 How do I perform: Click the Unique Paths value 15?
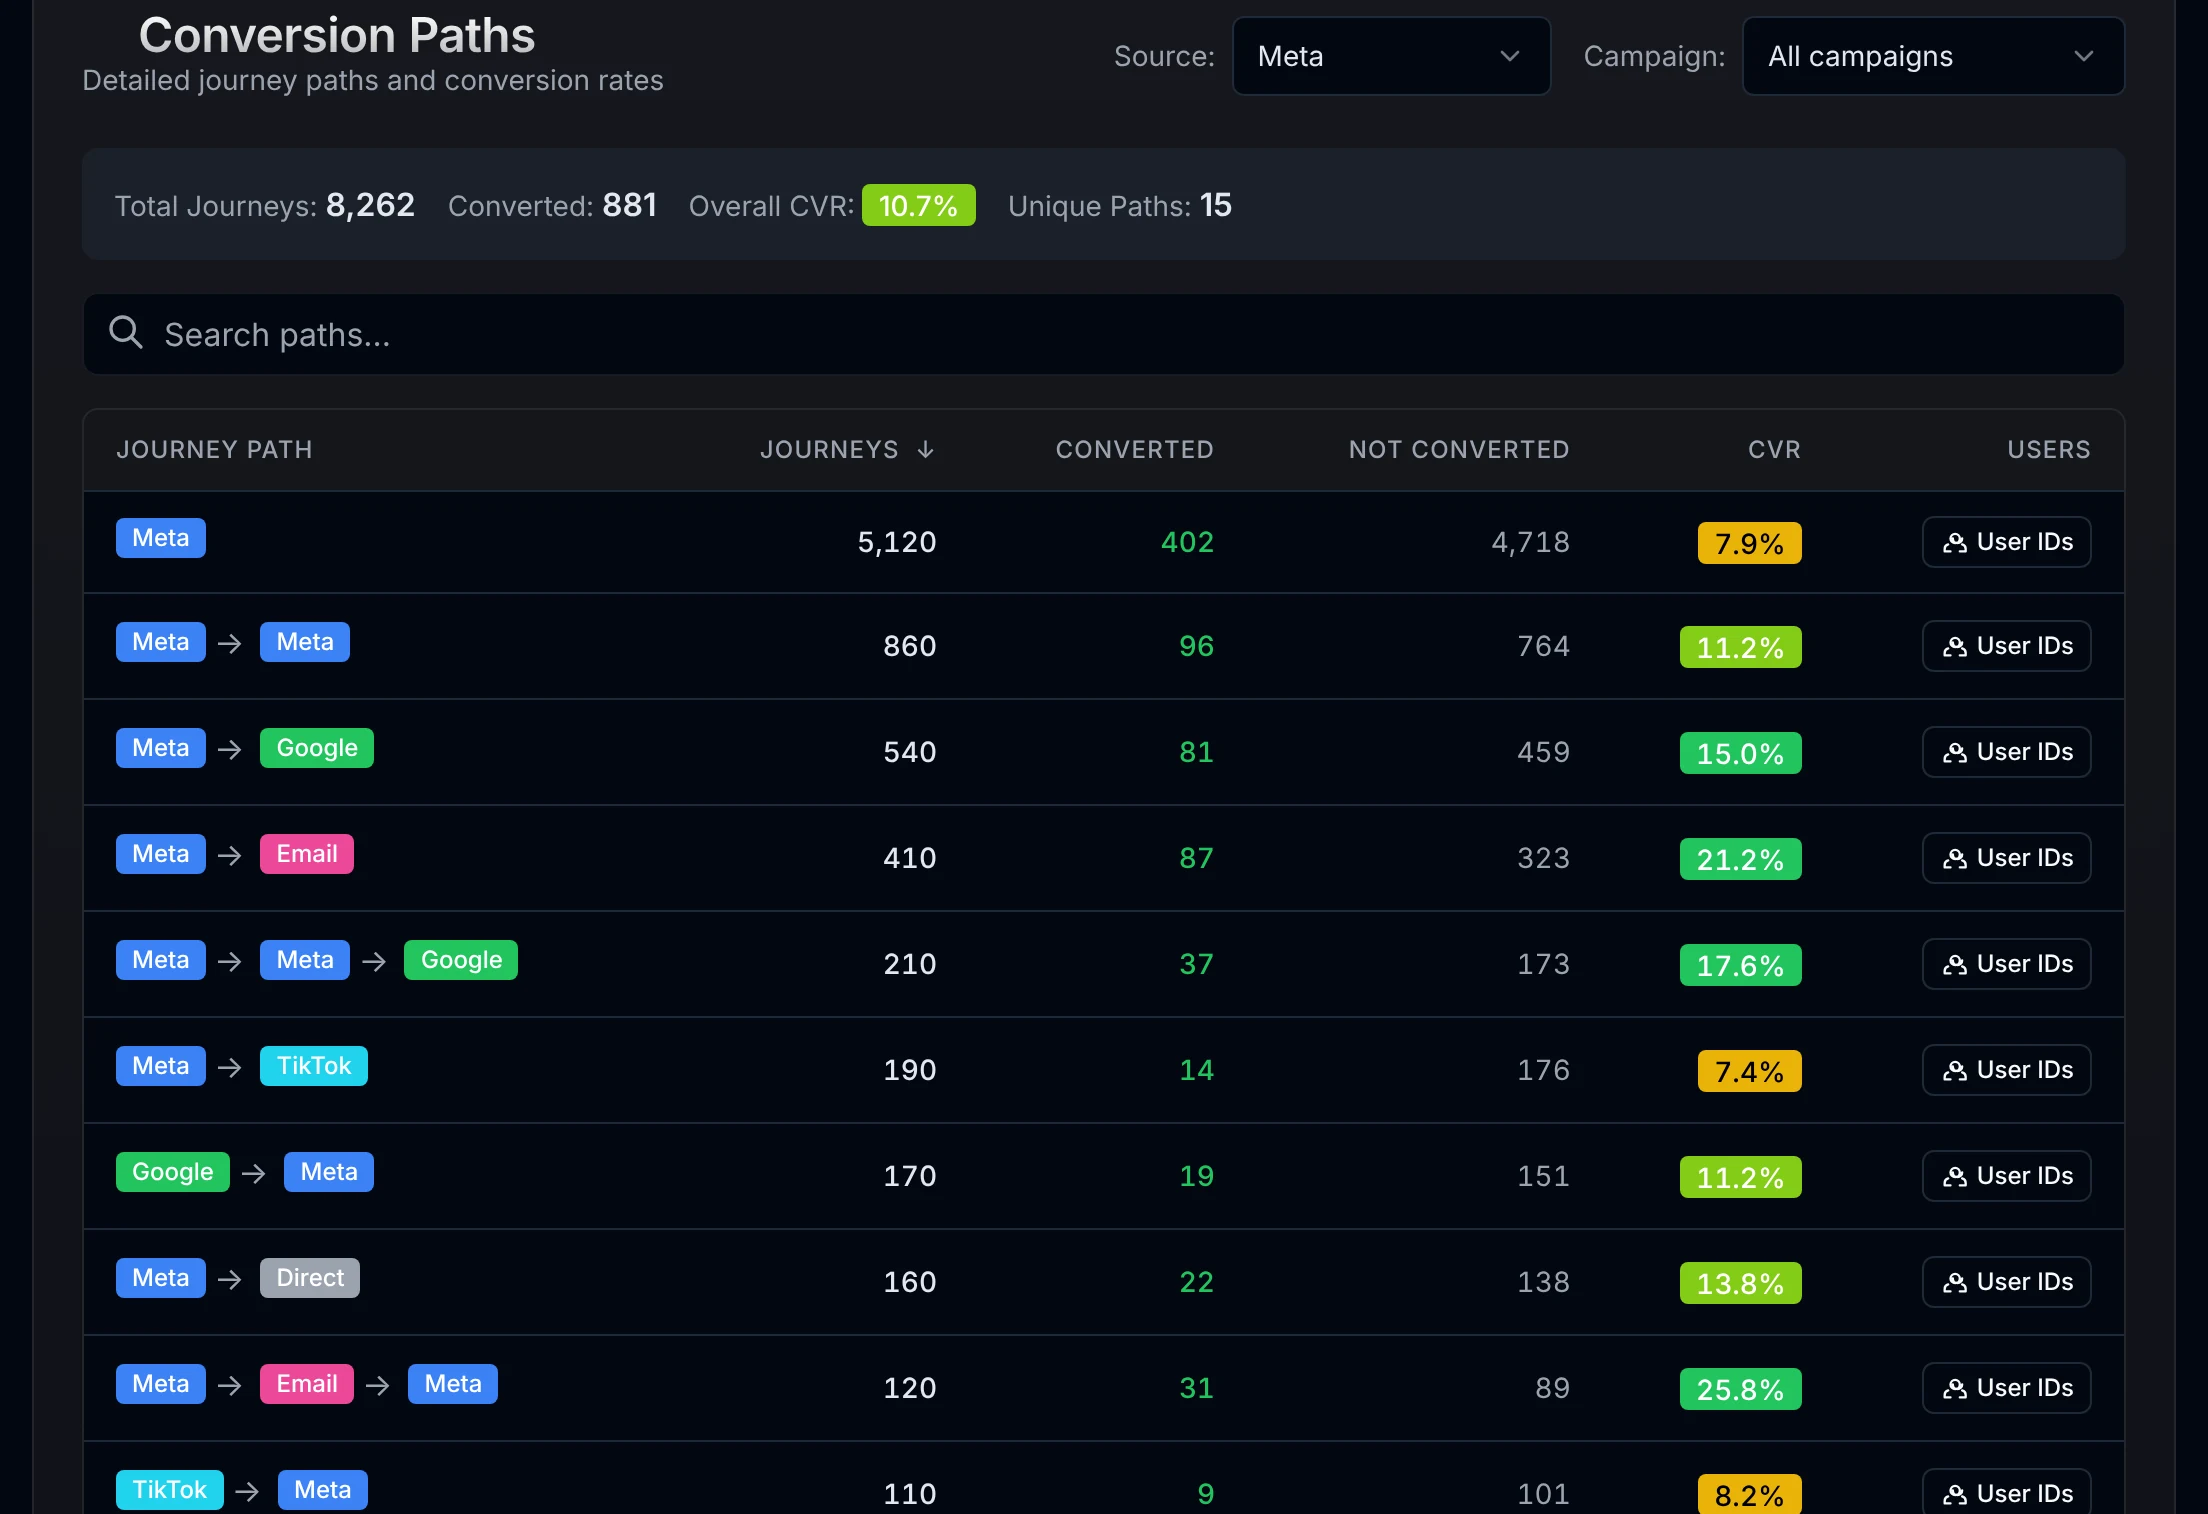coord(1216,205)
